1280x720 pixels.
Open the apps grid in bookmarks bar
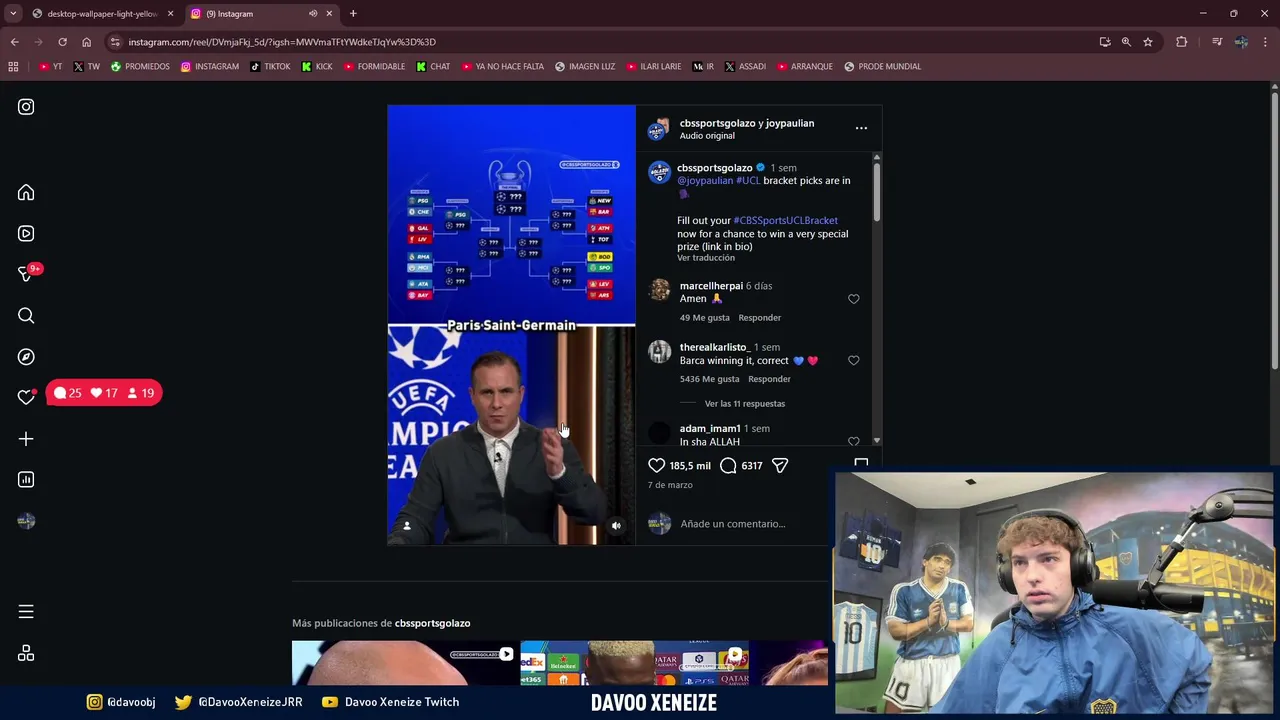pyautogui.click(x=13, y=66)
